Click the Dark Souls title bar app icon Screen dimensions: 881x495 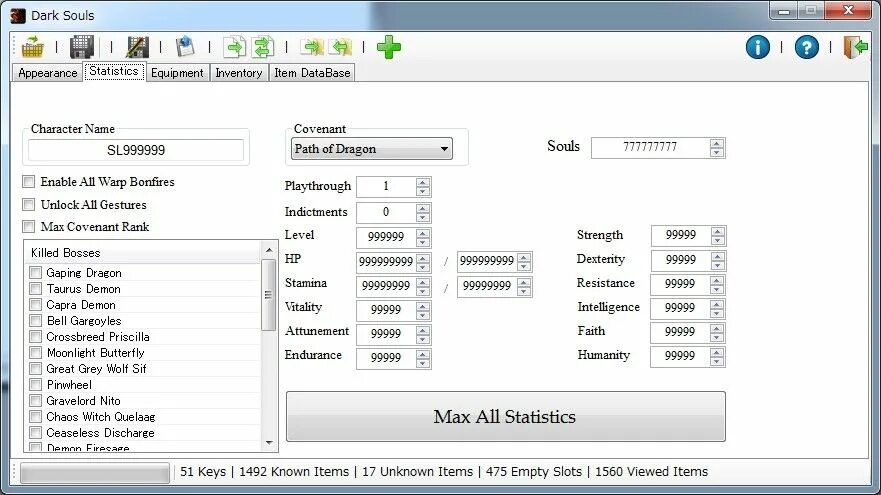[x=18, y=16]
